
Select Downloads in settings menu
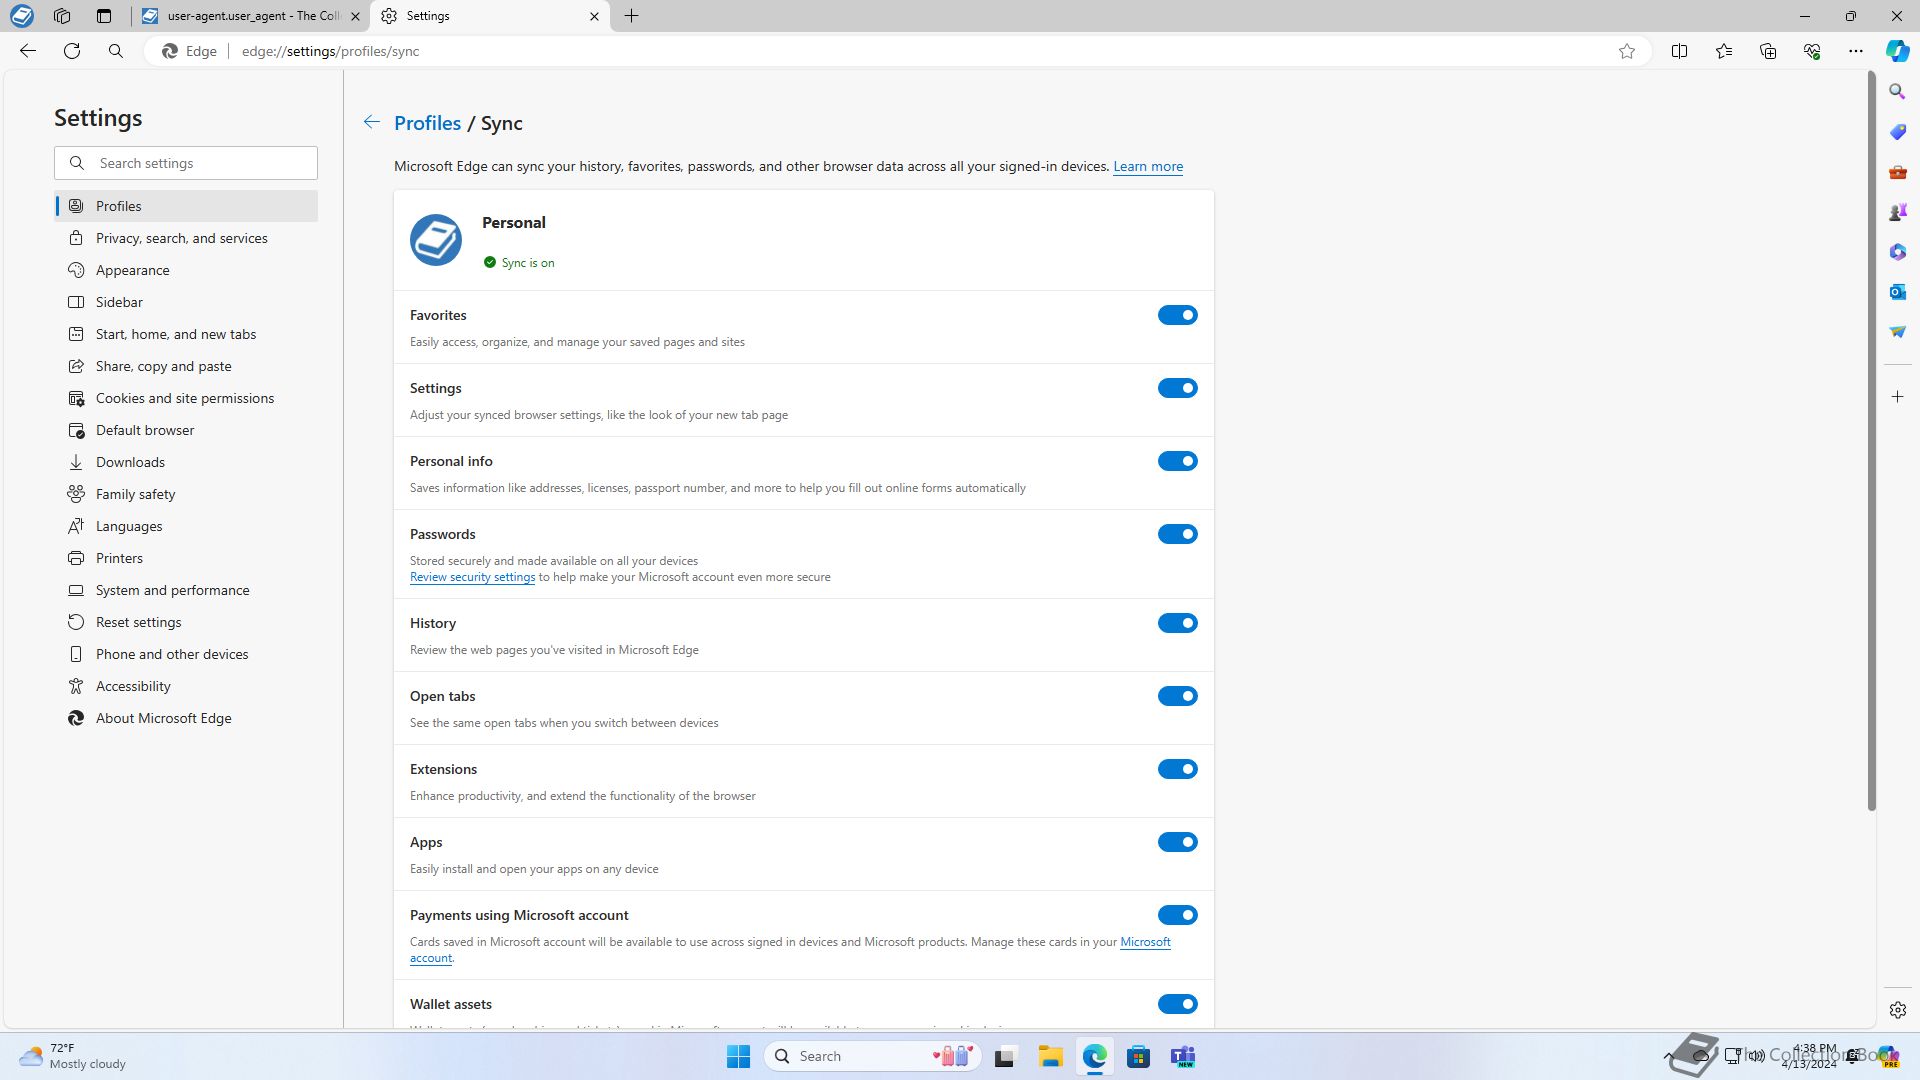[186, 462]
